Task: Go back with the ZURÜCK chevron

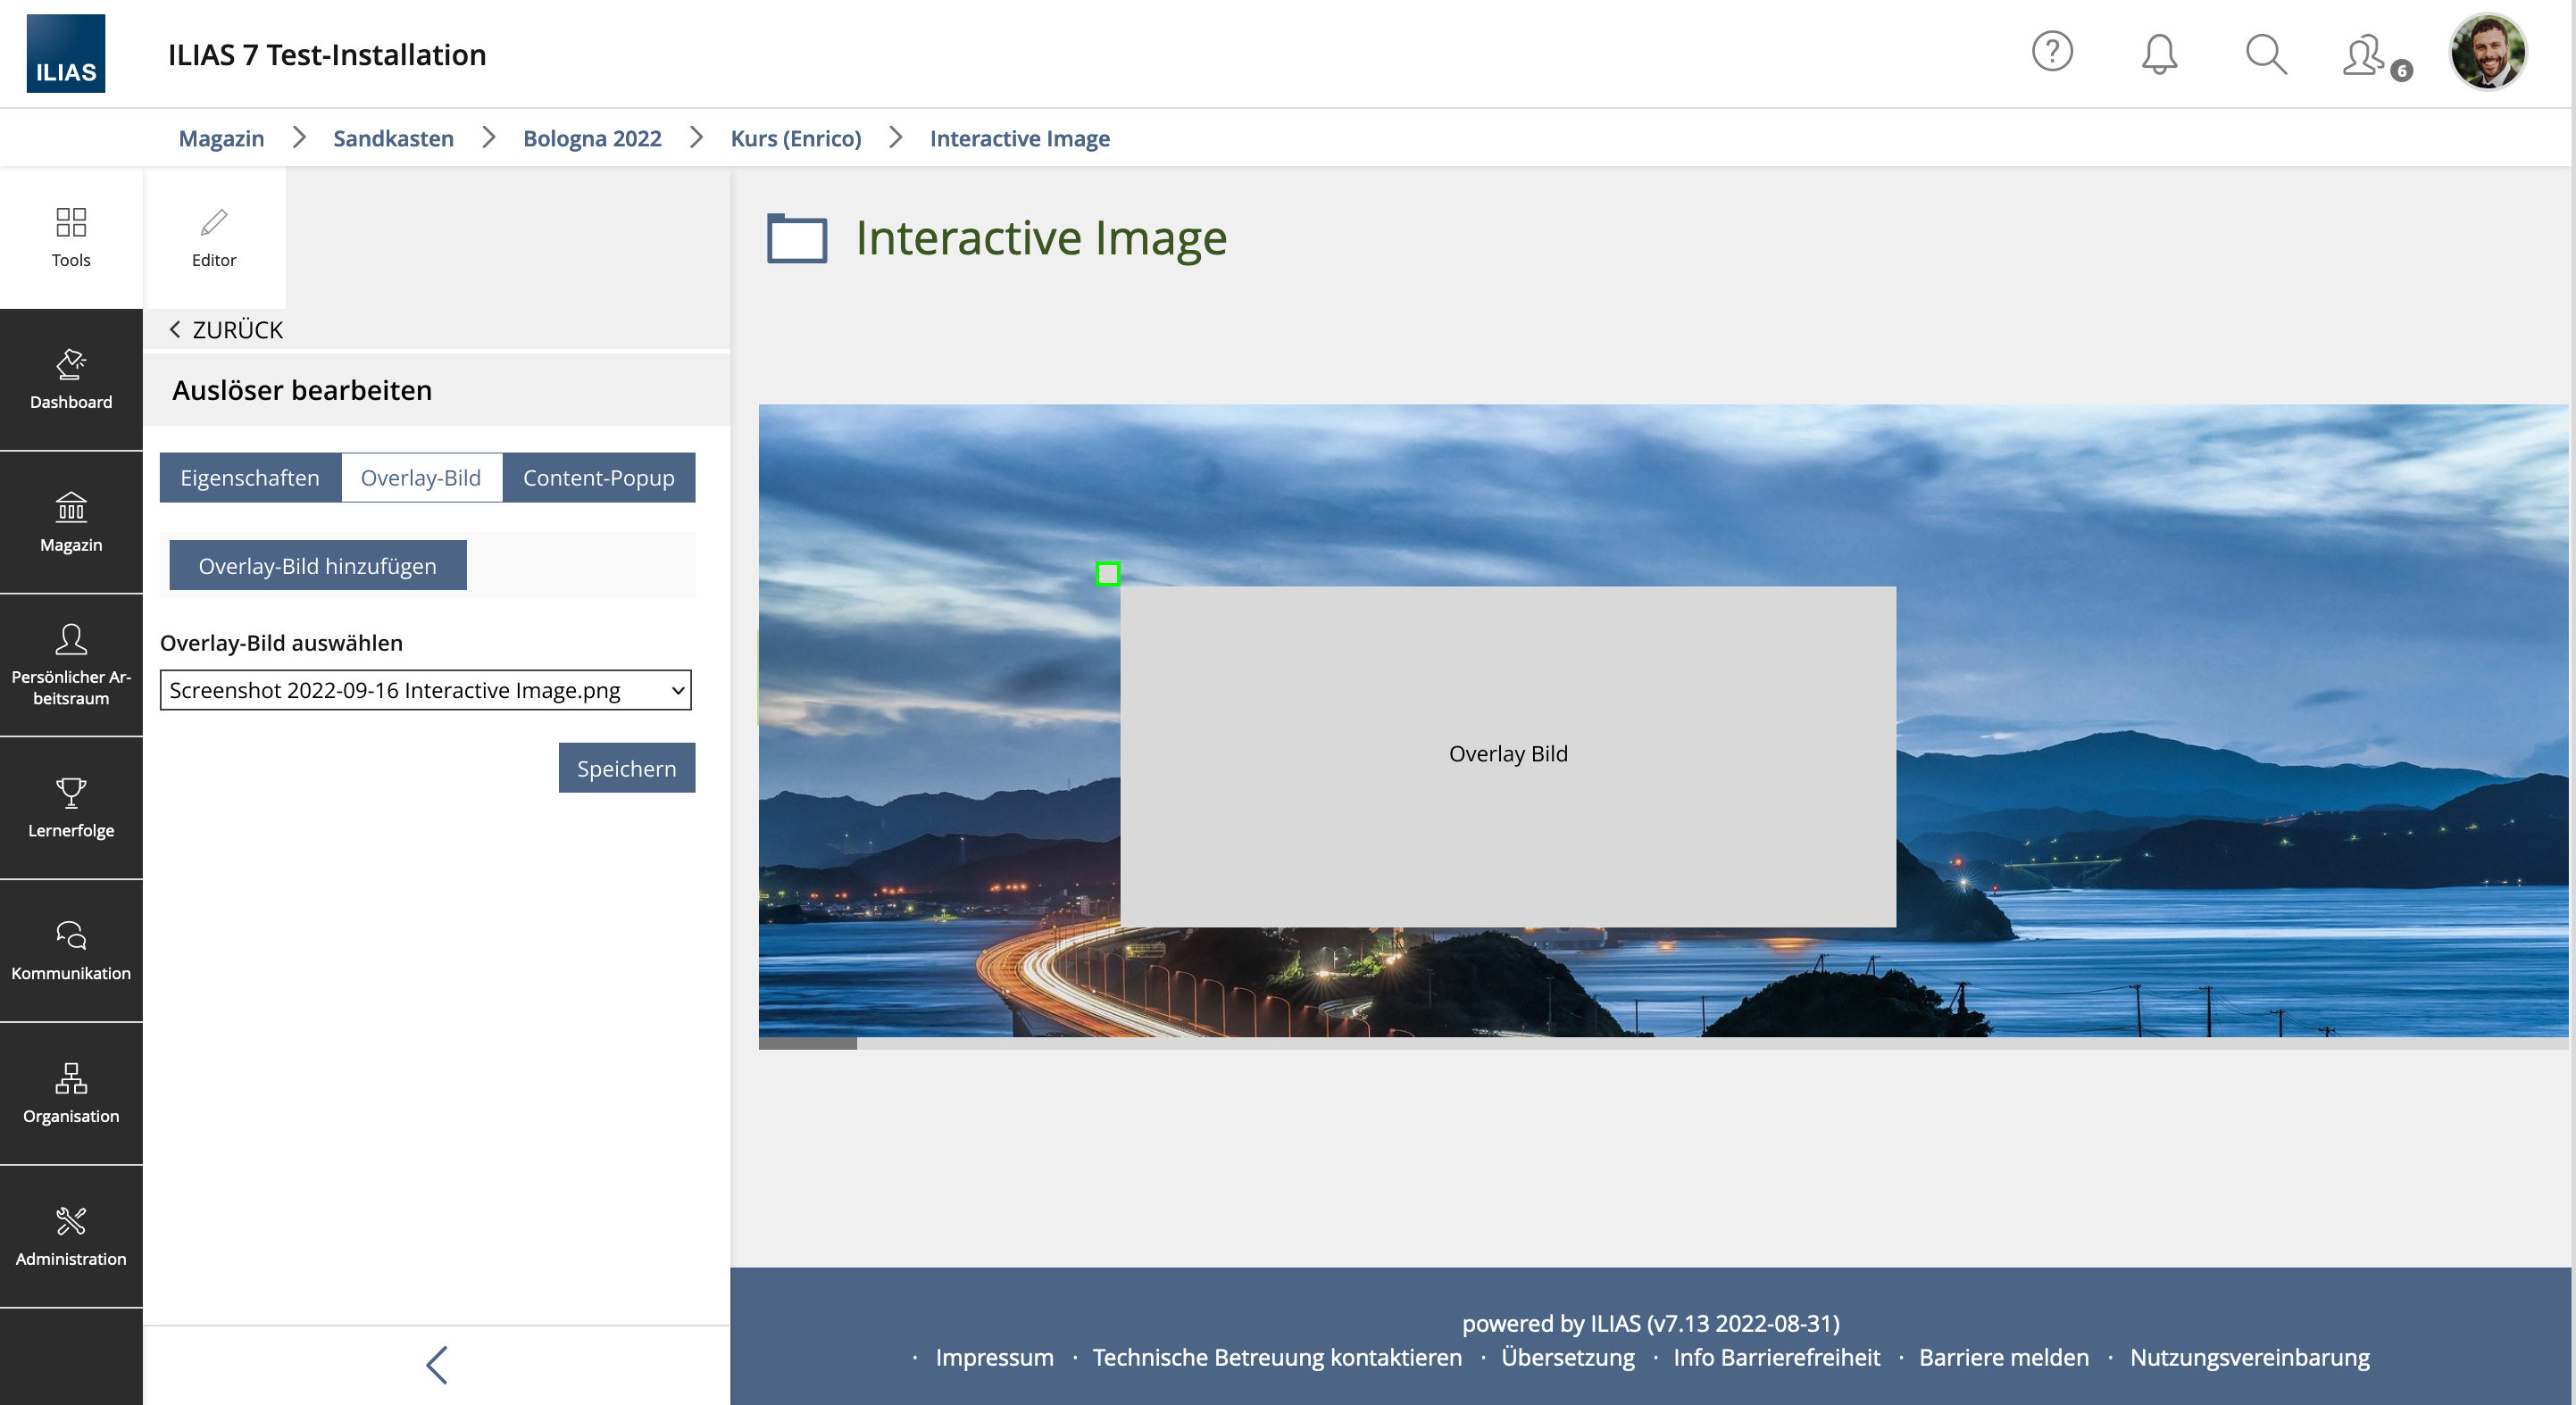Action: (226, 330)
